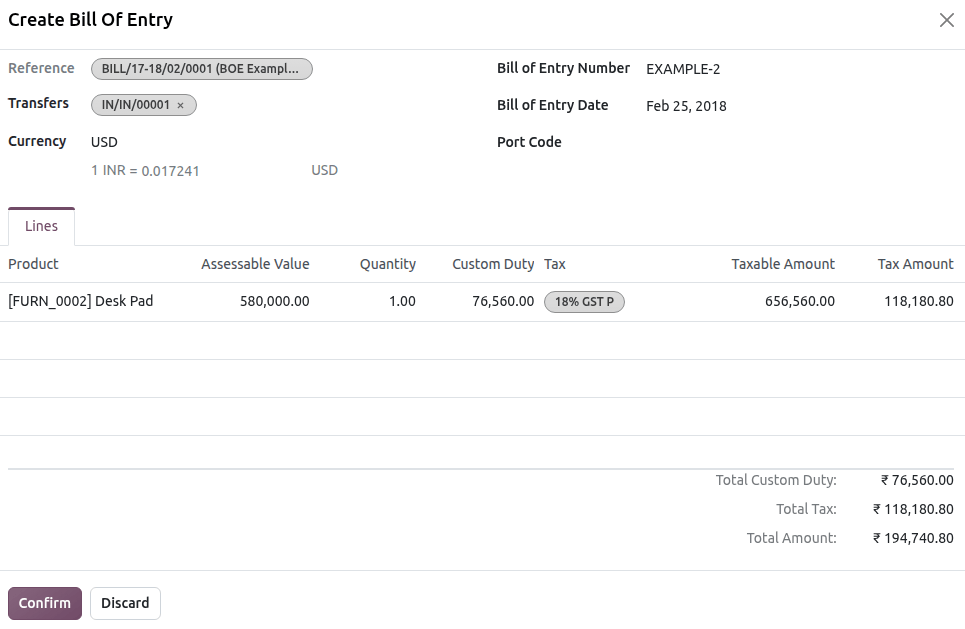Select taxable amount 656,560.00 cell
Screen dimensions: 965x629
tap(799, 302)
